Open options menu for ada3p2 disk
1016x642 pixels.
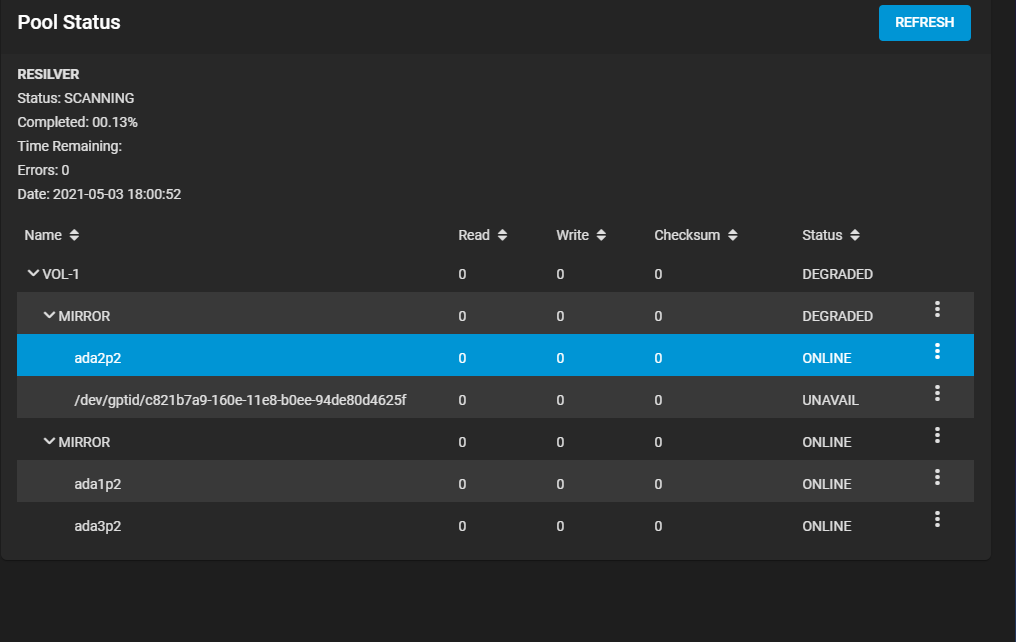click(x=937, y=519)
